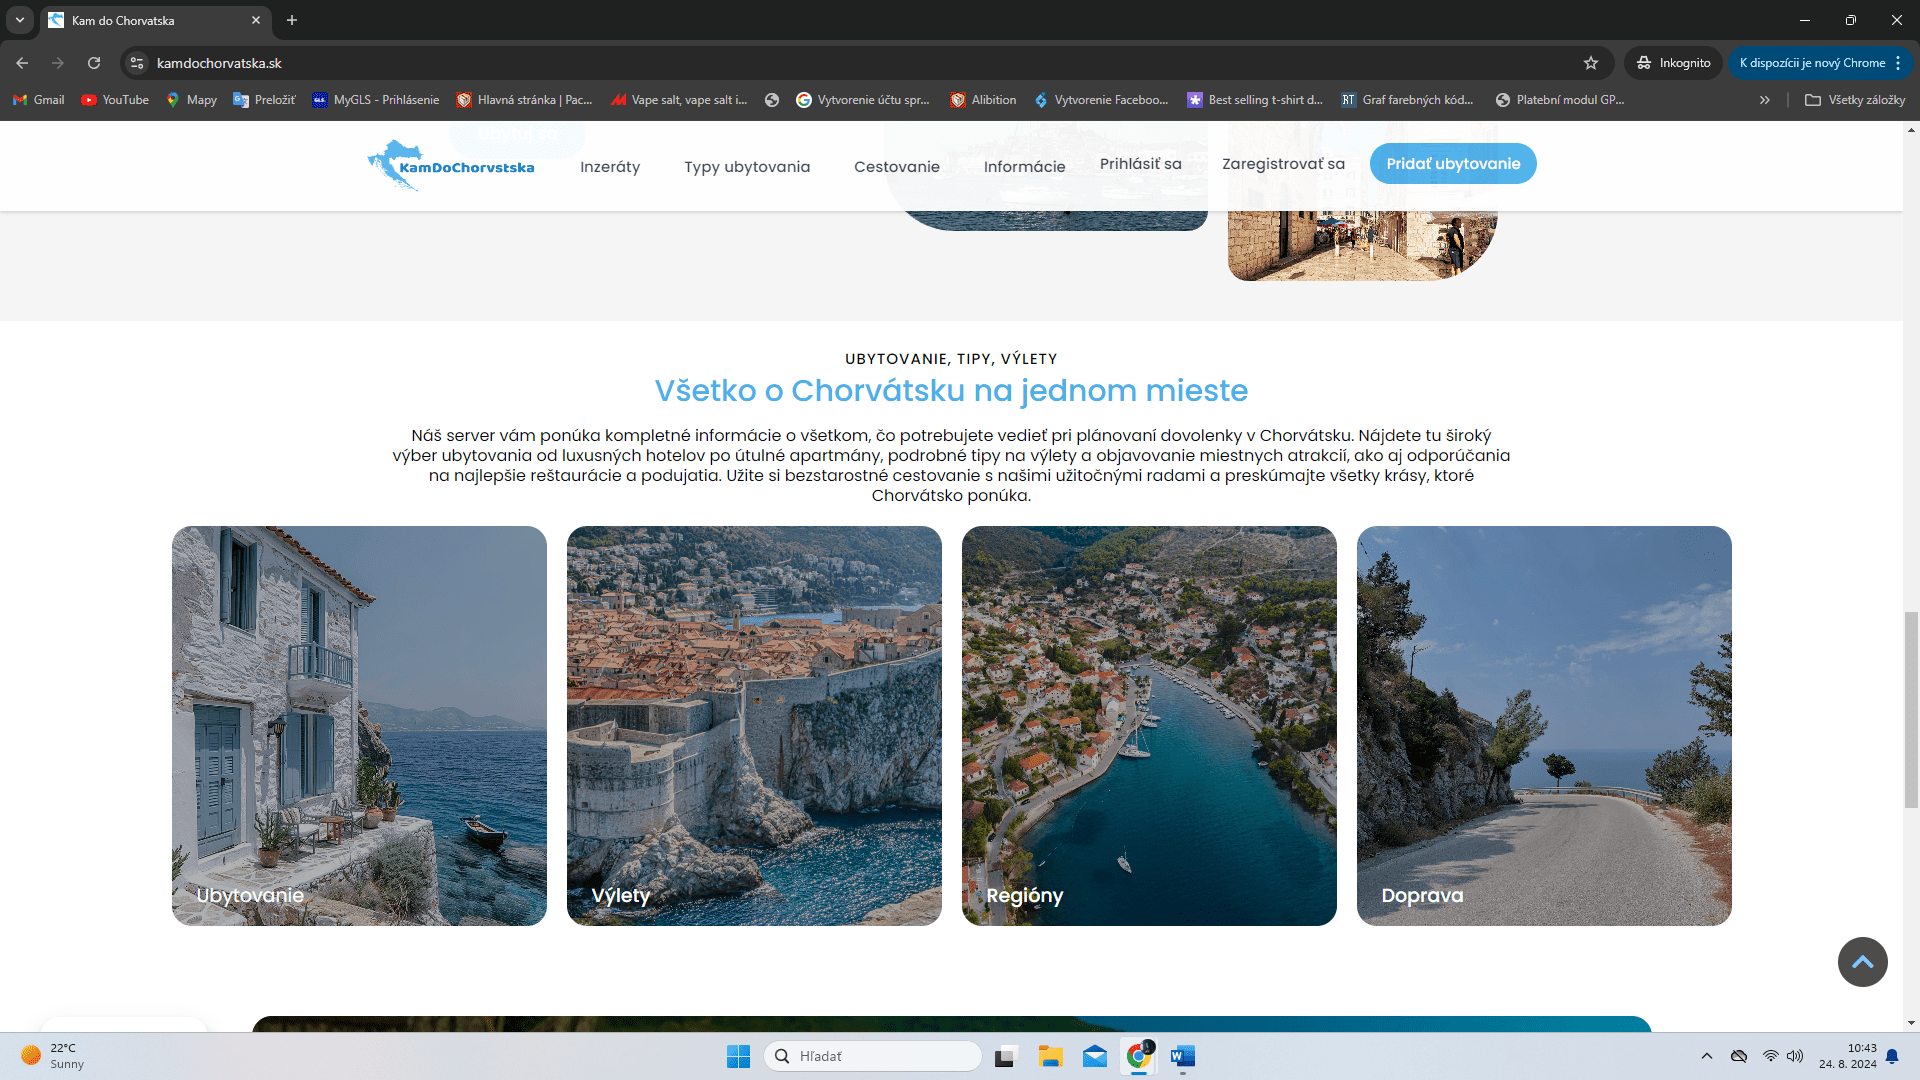Open the Hlavná stránka | Pac... bookmark

pos(524,100)
